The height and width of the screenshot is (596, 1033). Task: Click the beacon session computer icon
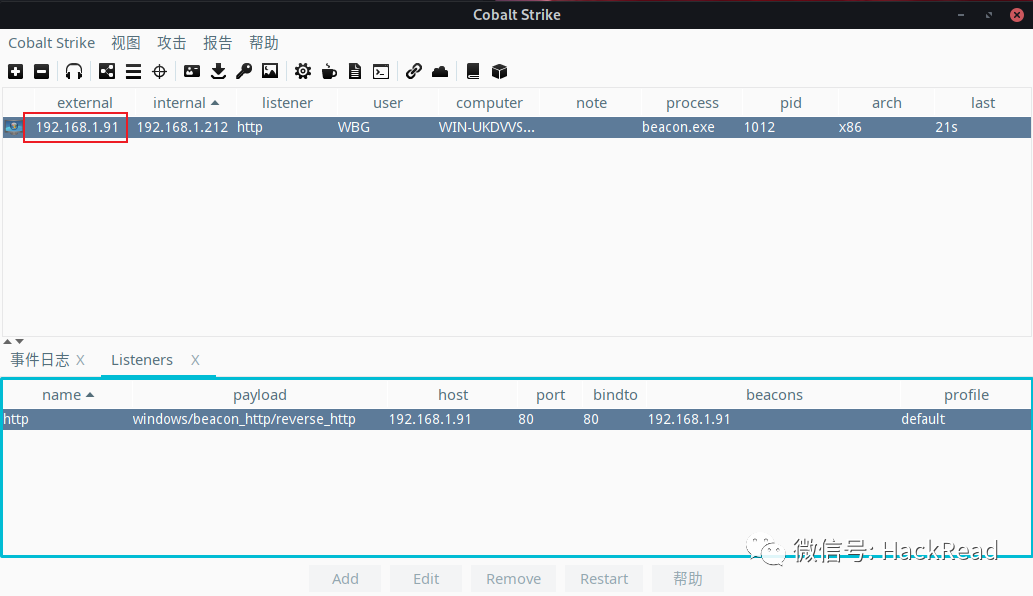13,127
